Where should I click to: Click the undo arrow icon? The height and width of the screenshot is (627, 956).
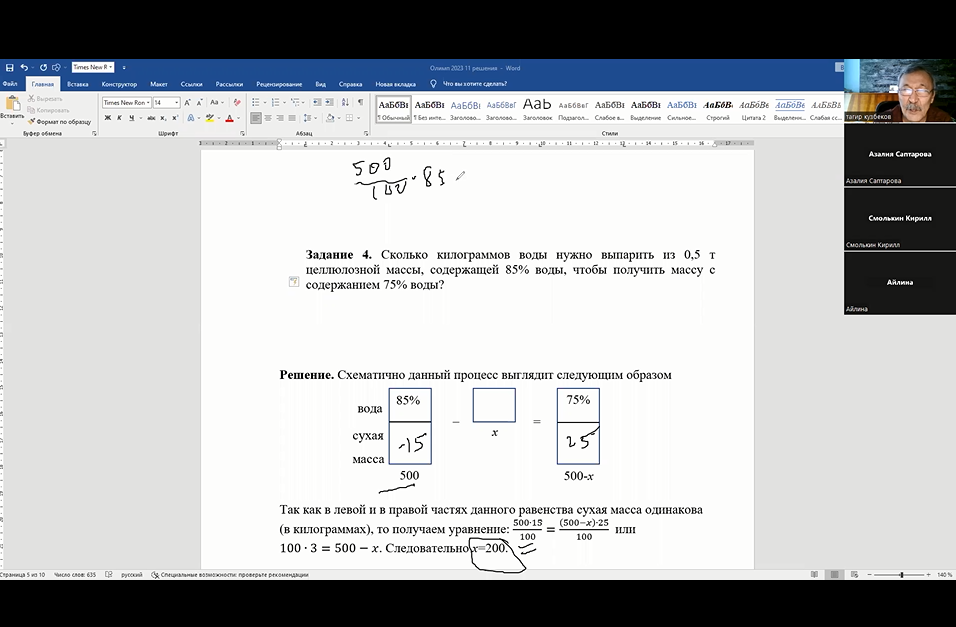tap(24, 67)
